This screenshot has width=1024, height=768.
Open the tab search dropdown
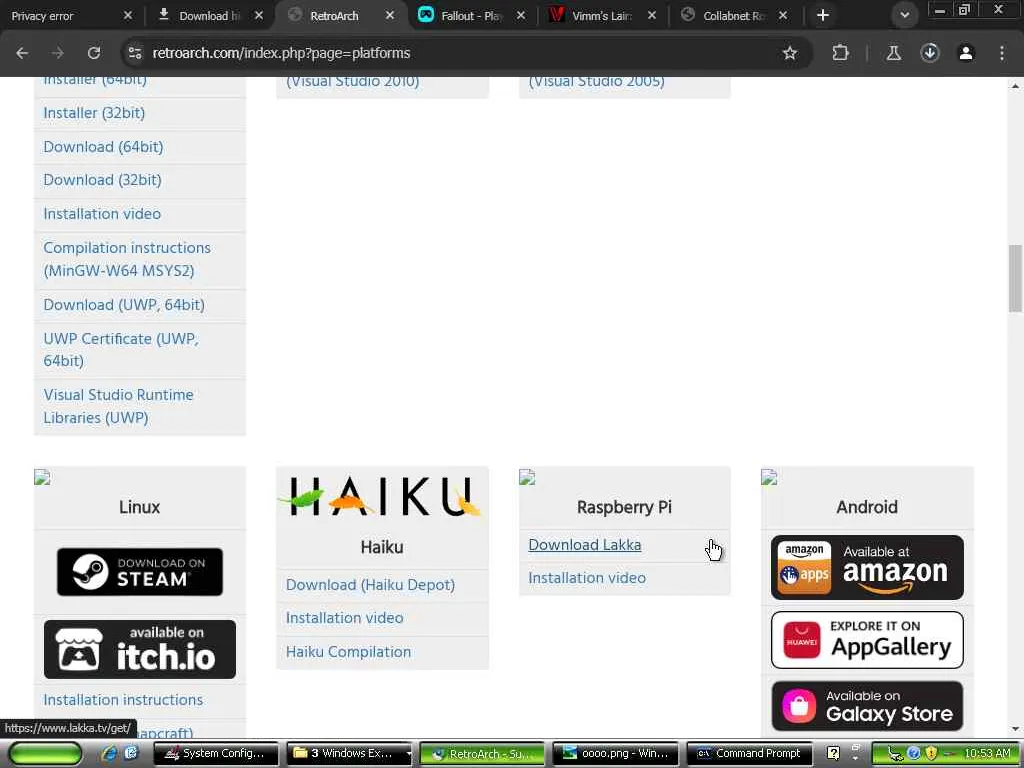(904, 16)
